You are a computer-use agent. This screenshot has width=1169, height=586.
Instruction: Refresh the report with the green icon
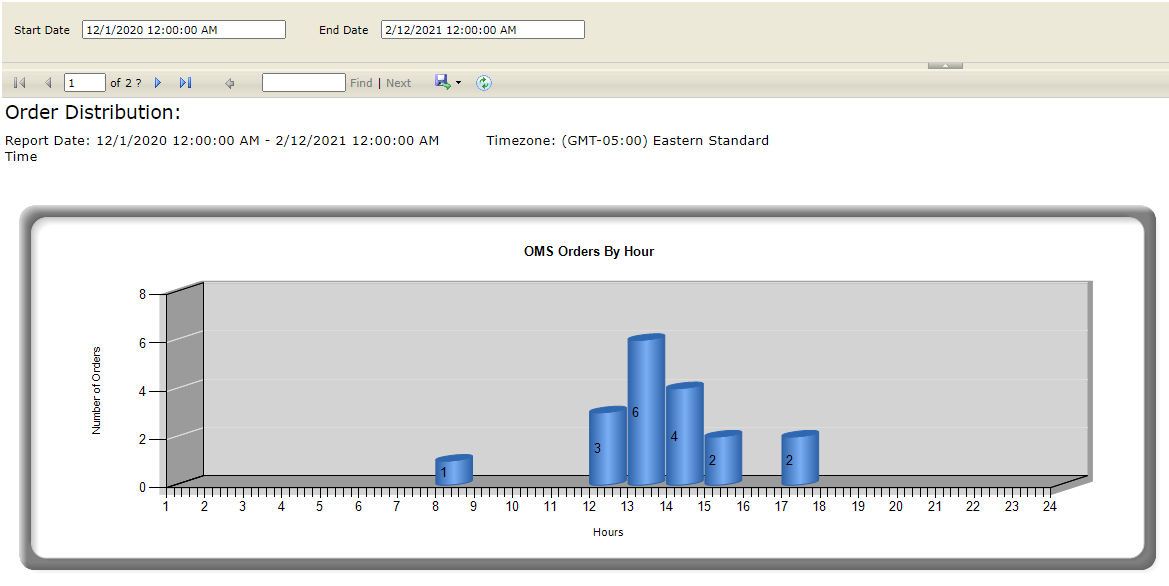click(x=483, y=83)
